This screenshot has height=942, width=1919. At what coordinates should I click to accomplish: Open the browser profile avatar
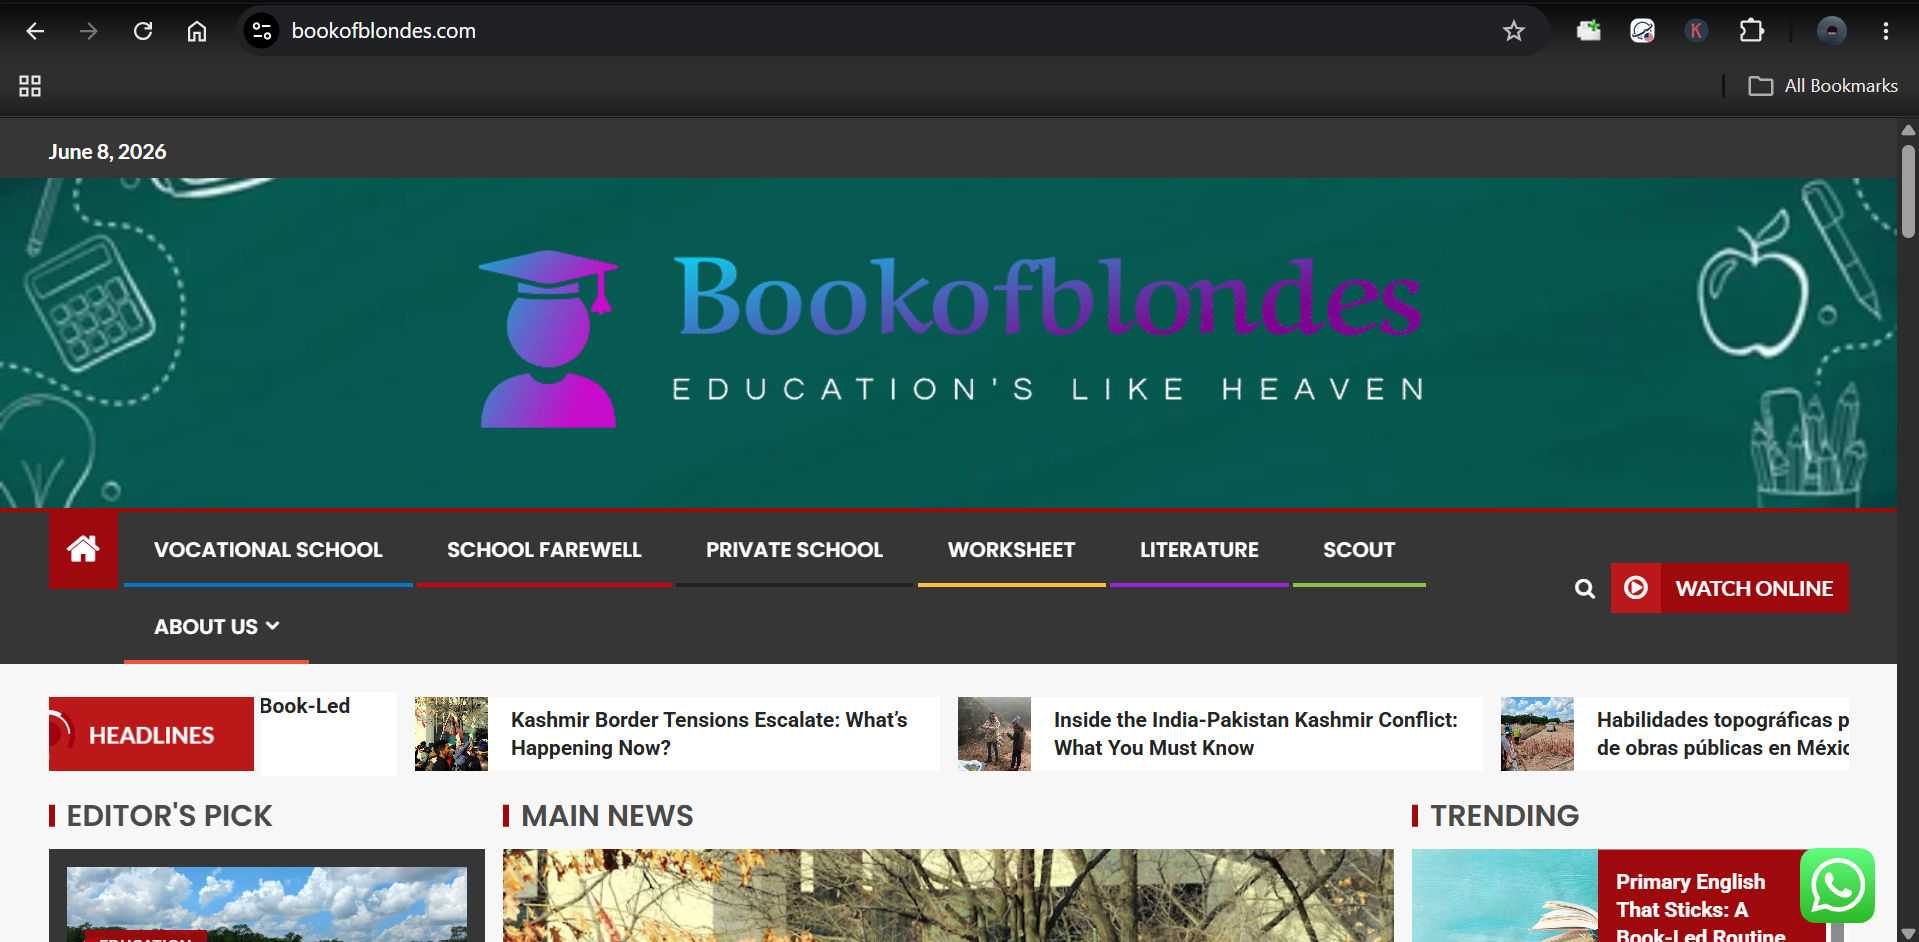click(x=1831, y=31)
